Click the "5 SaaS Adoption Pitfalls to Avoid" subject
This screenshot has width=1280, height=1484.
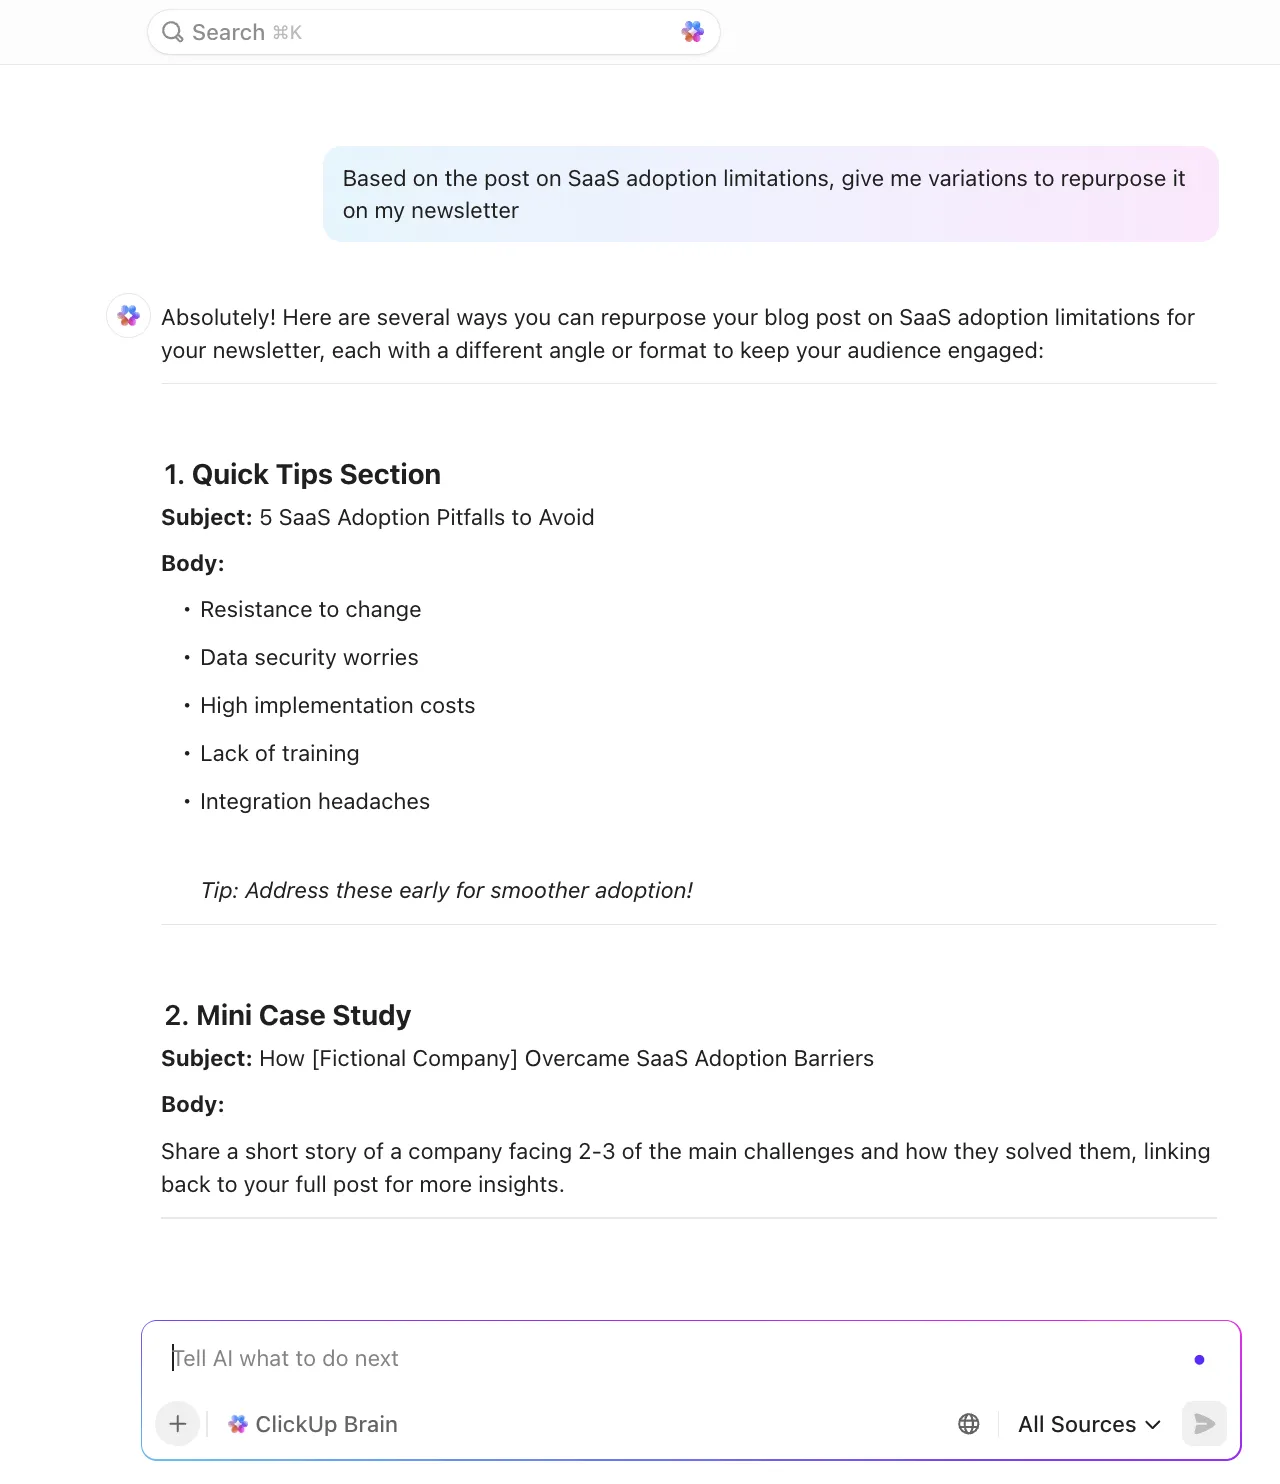pyautogui.click(x=427, y=517)
